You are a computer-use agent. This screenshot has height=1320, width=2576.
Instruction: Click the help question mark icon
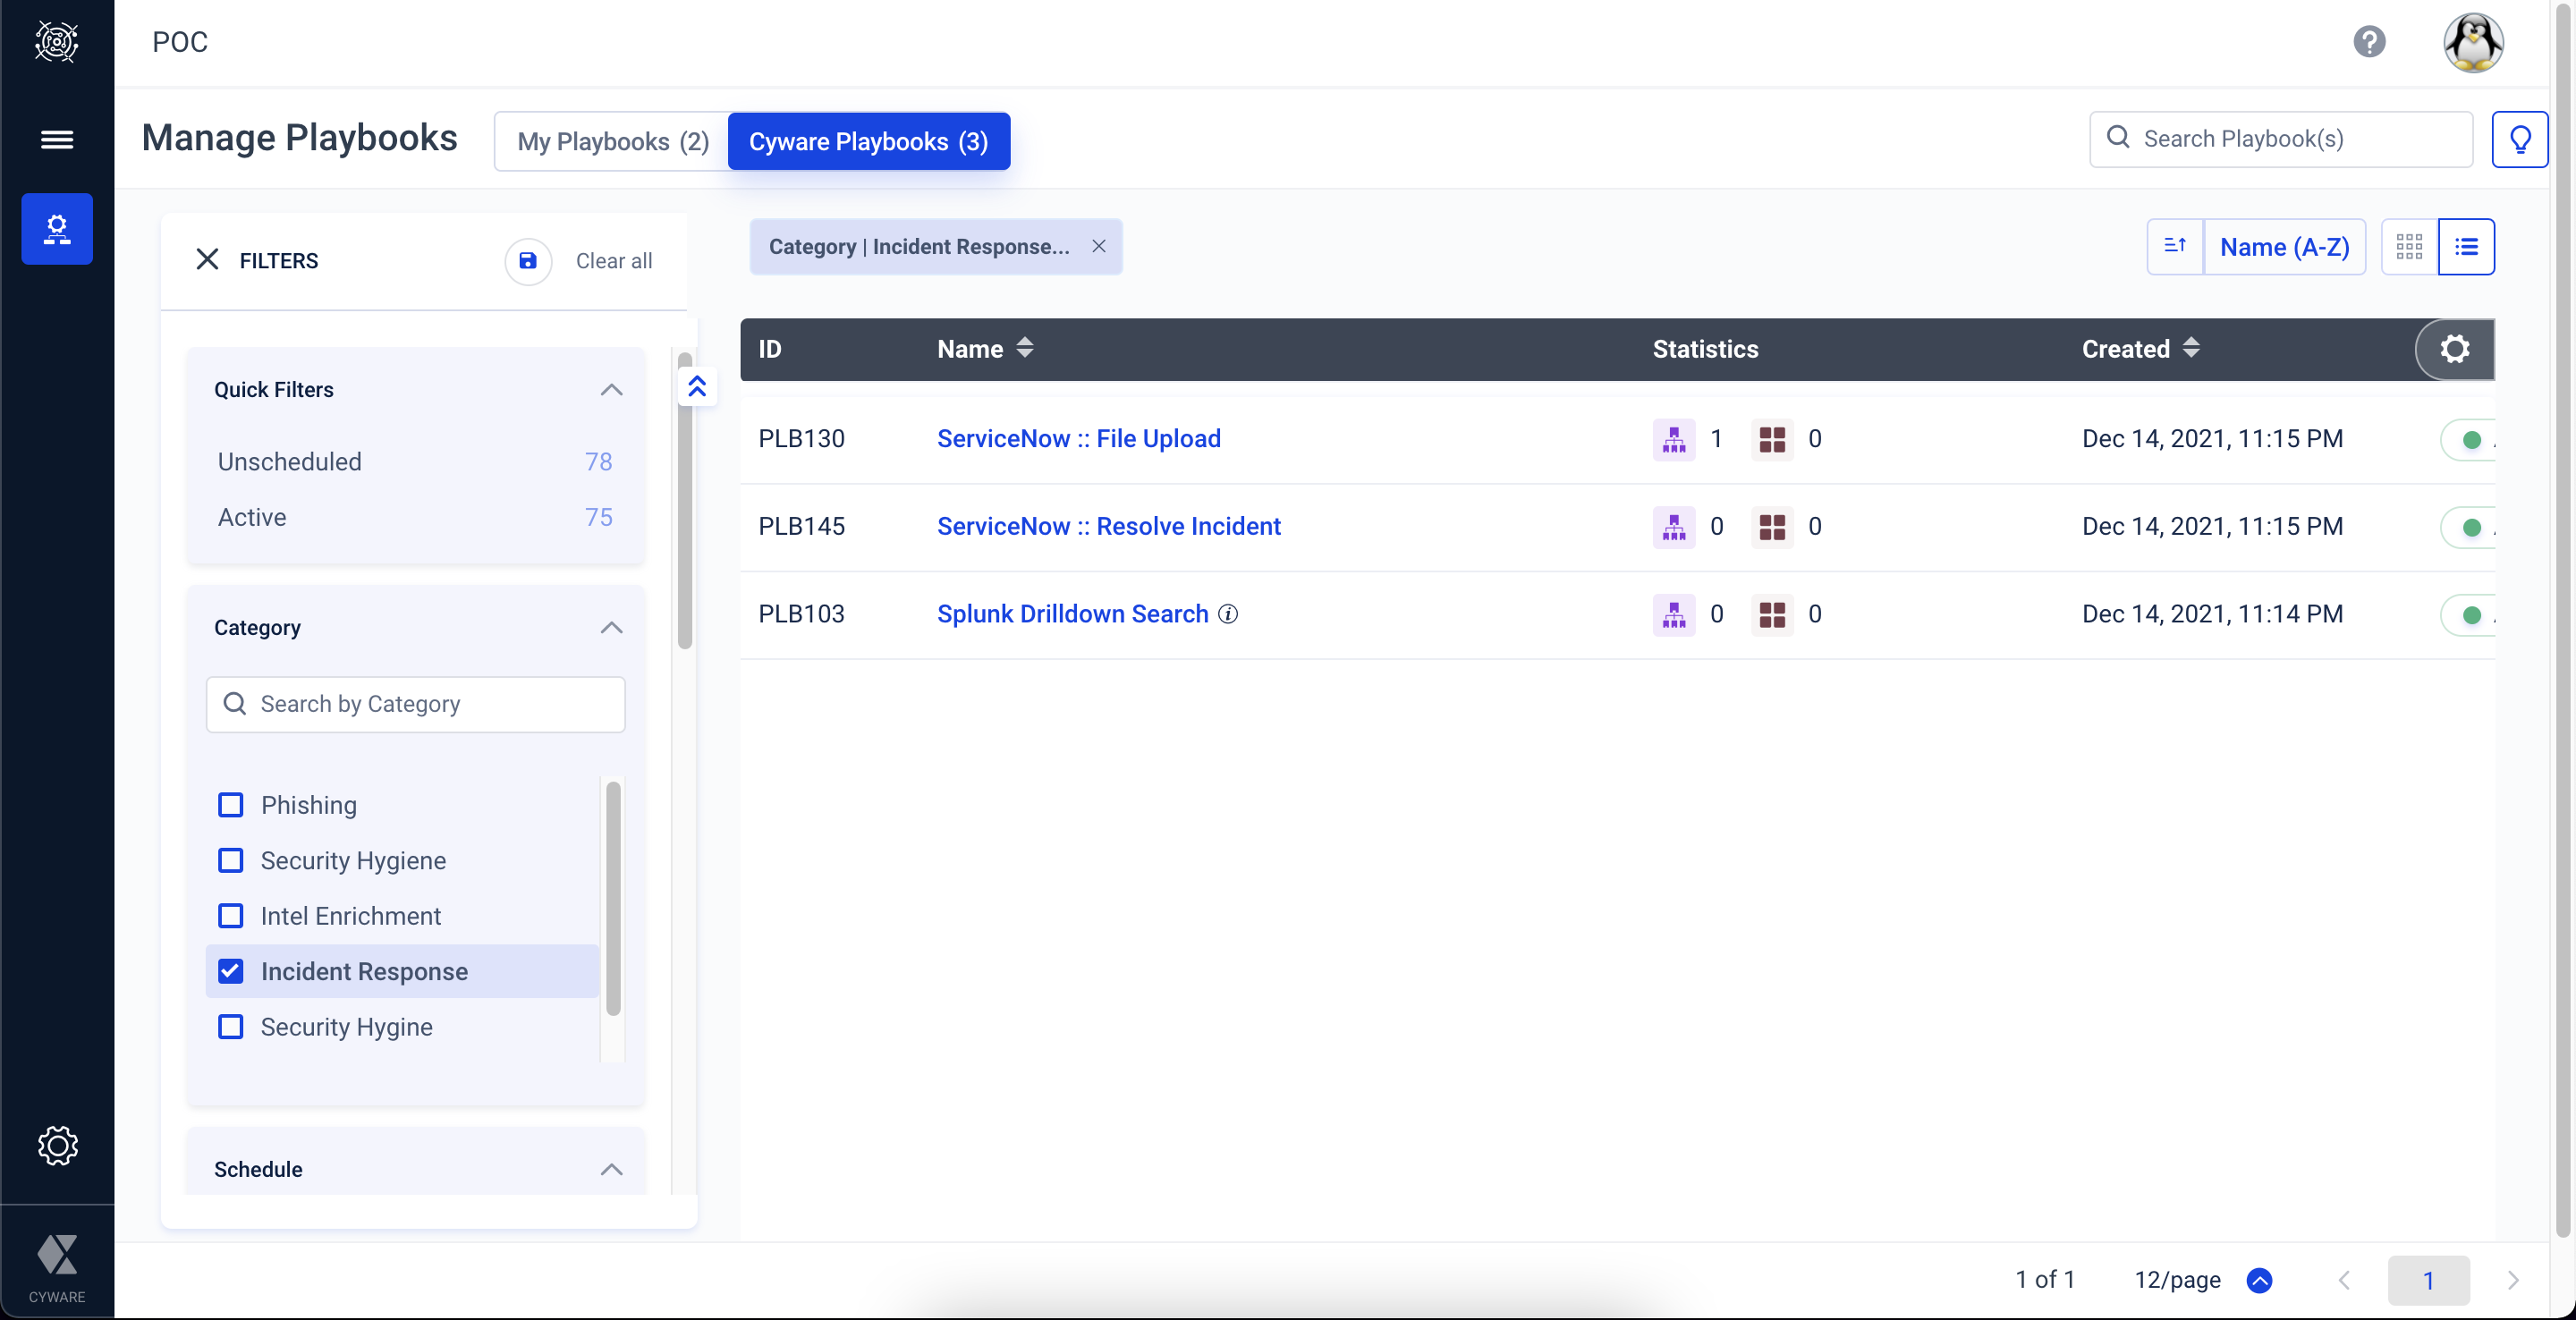click(2368, 42)
